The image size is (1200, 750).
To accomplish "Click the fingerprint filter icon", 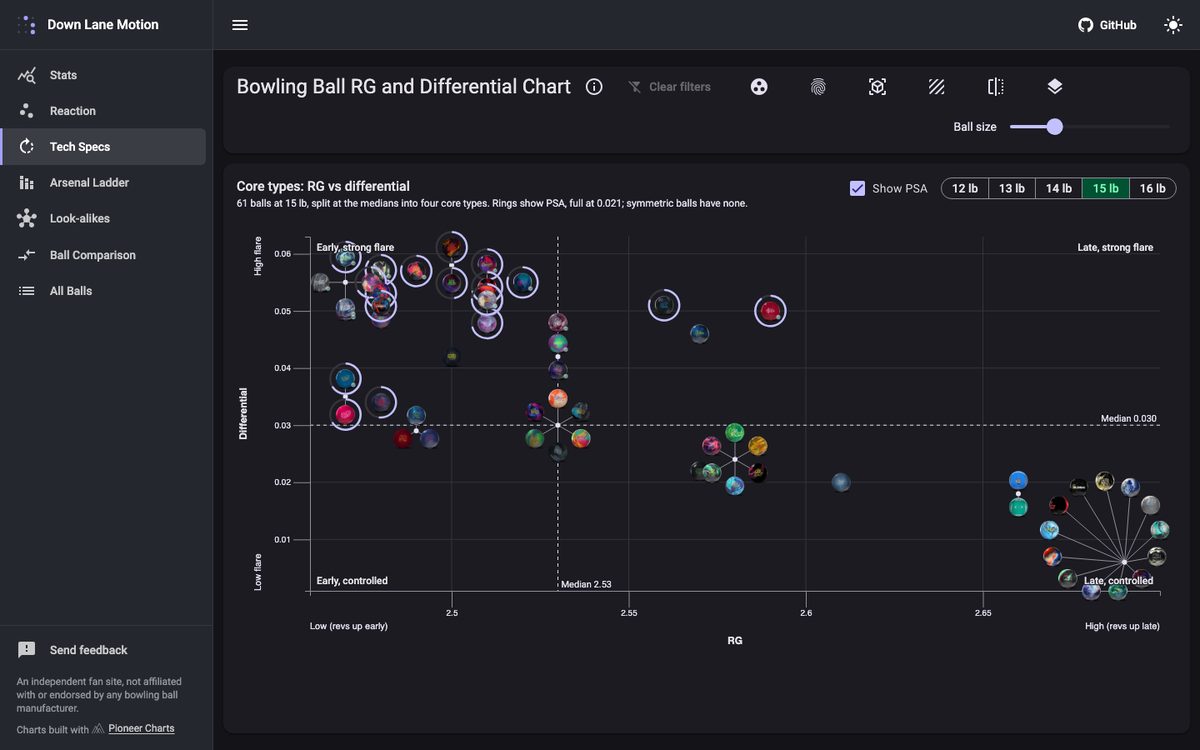I will point(818,87).
